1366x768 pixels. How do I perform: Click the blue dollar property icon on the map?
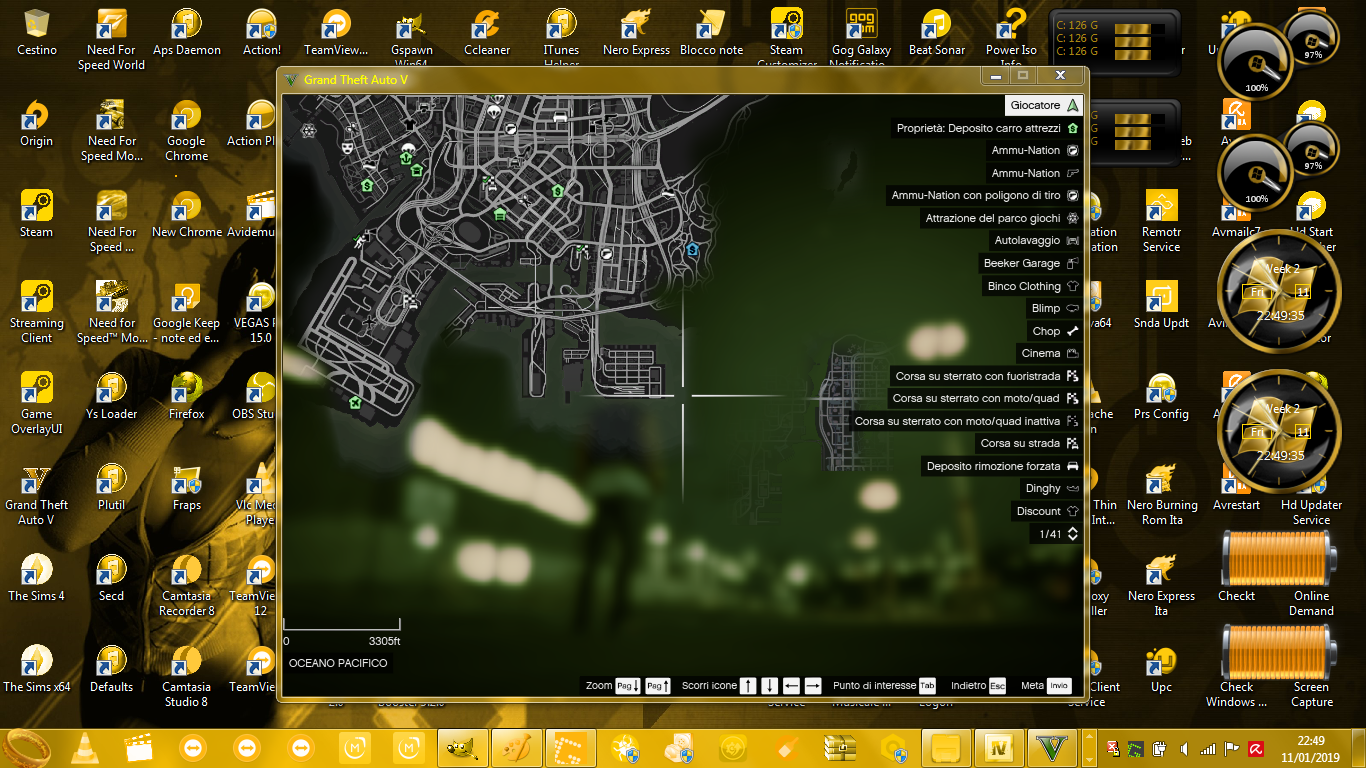pos(692,249)
